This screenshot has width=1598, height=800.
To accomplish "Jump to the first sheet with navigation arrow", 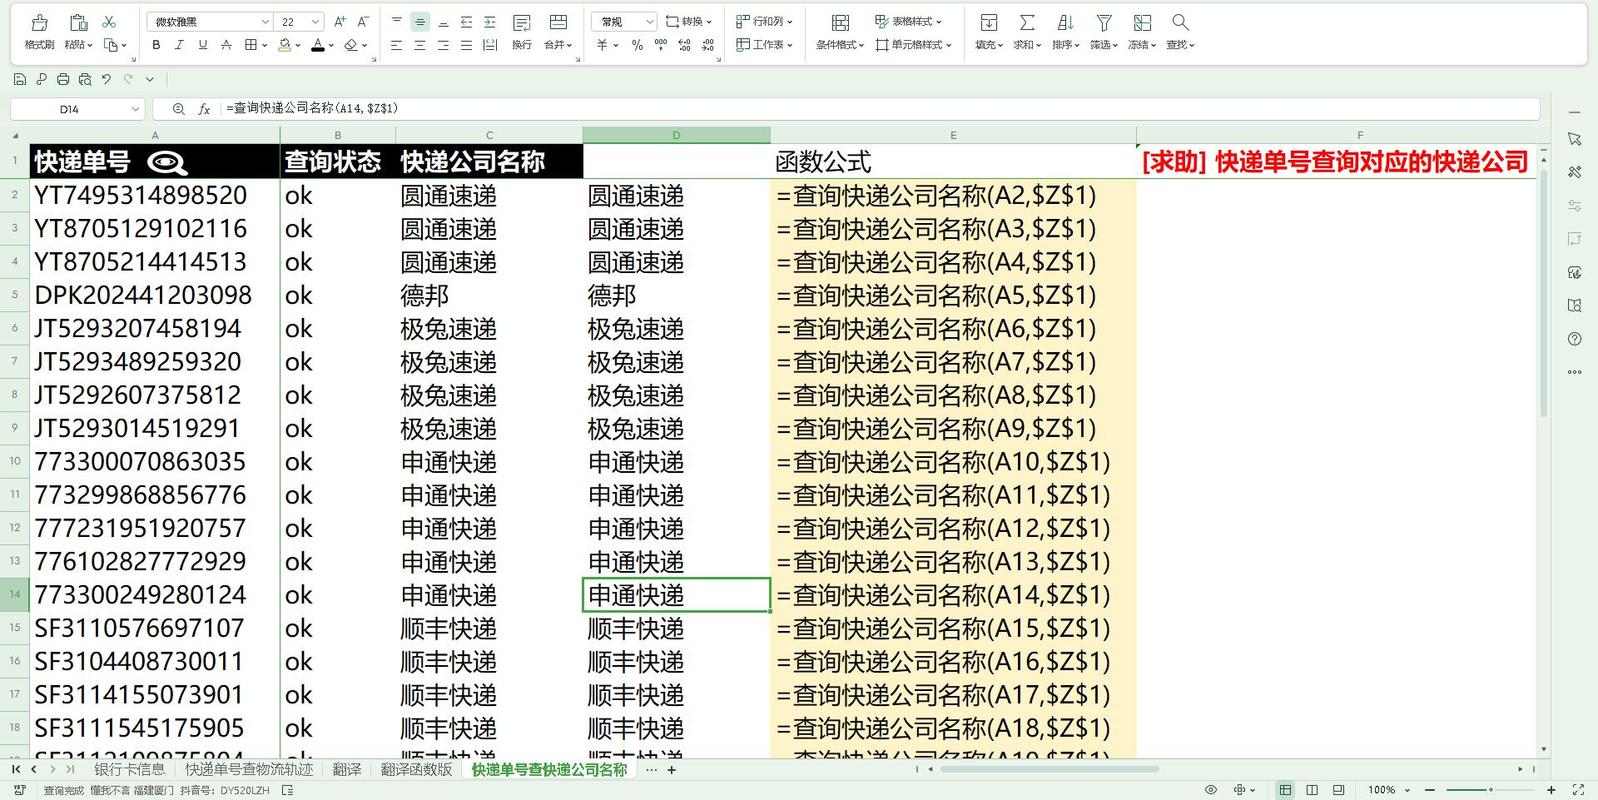I will [16, 770].
